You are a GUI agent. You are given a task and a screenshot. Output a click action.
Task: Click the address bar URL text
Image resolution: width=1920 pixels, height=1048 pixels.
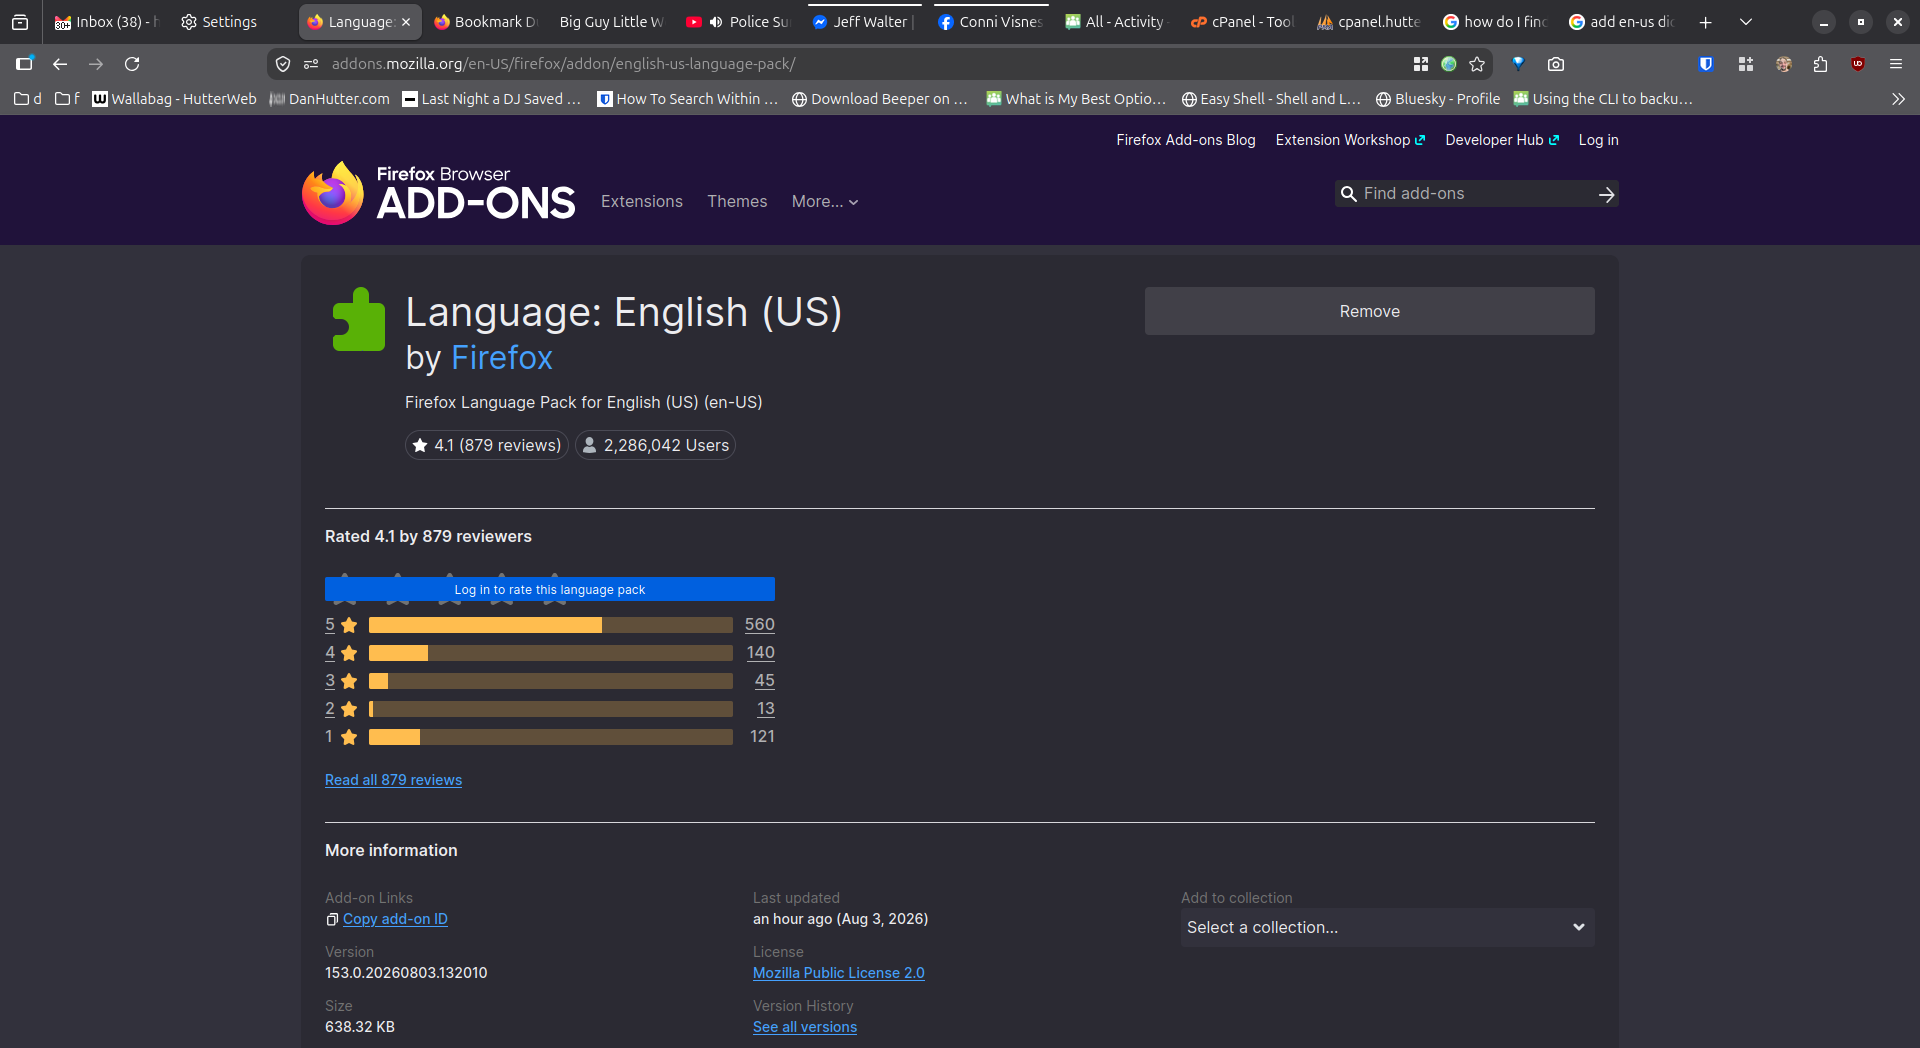click(564, 64)
